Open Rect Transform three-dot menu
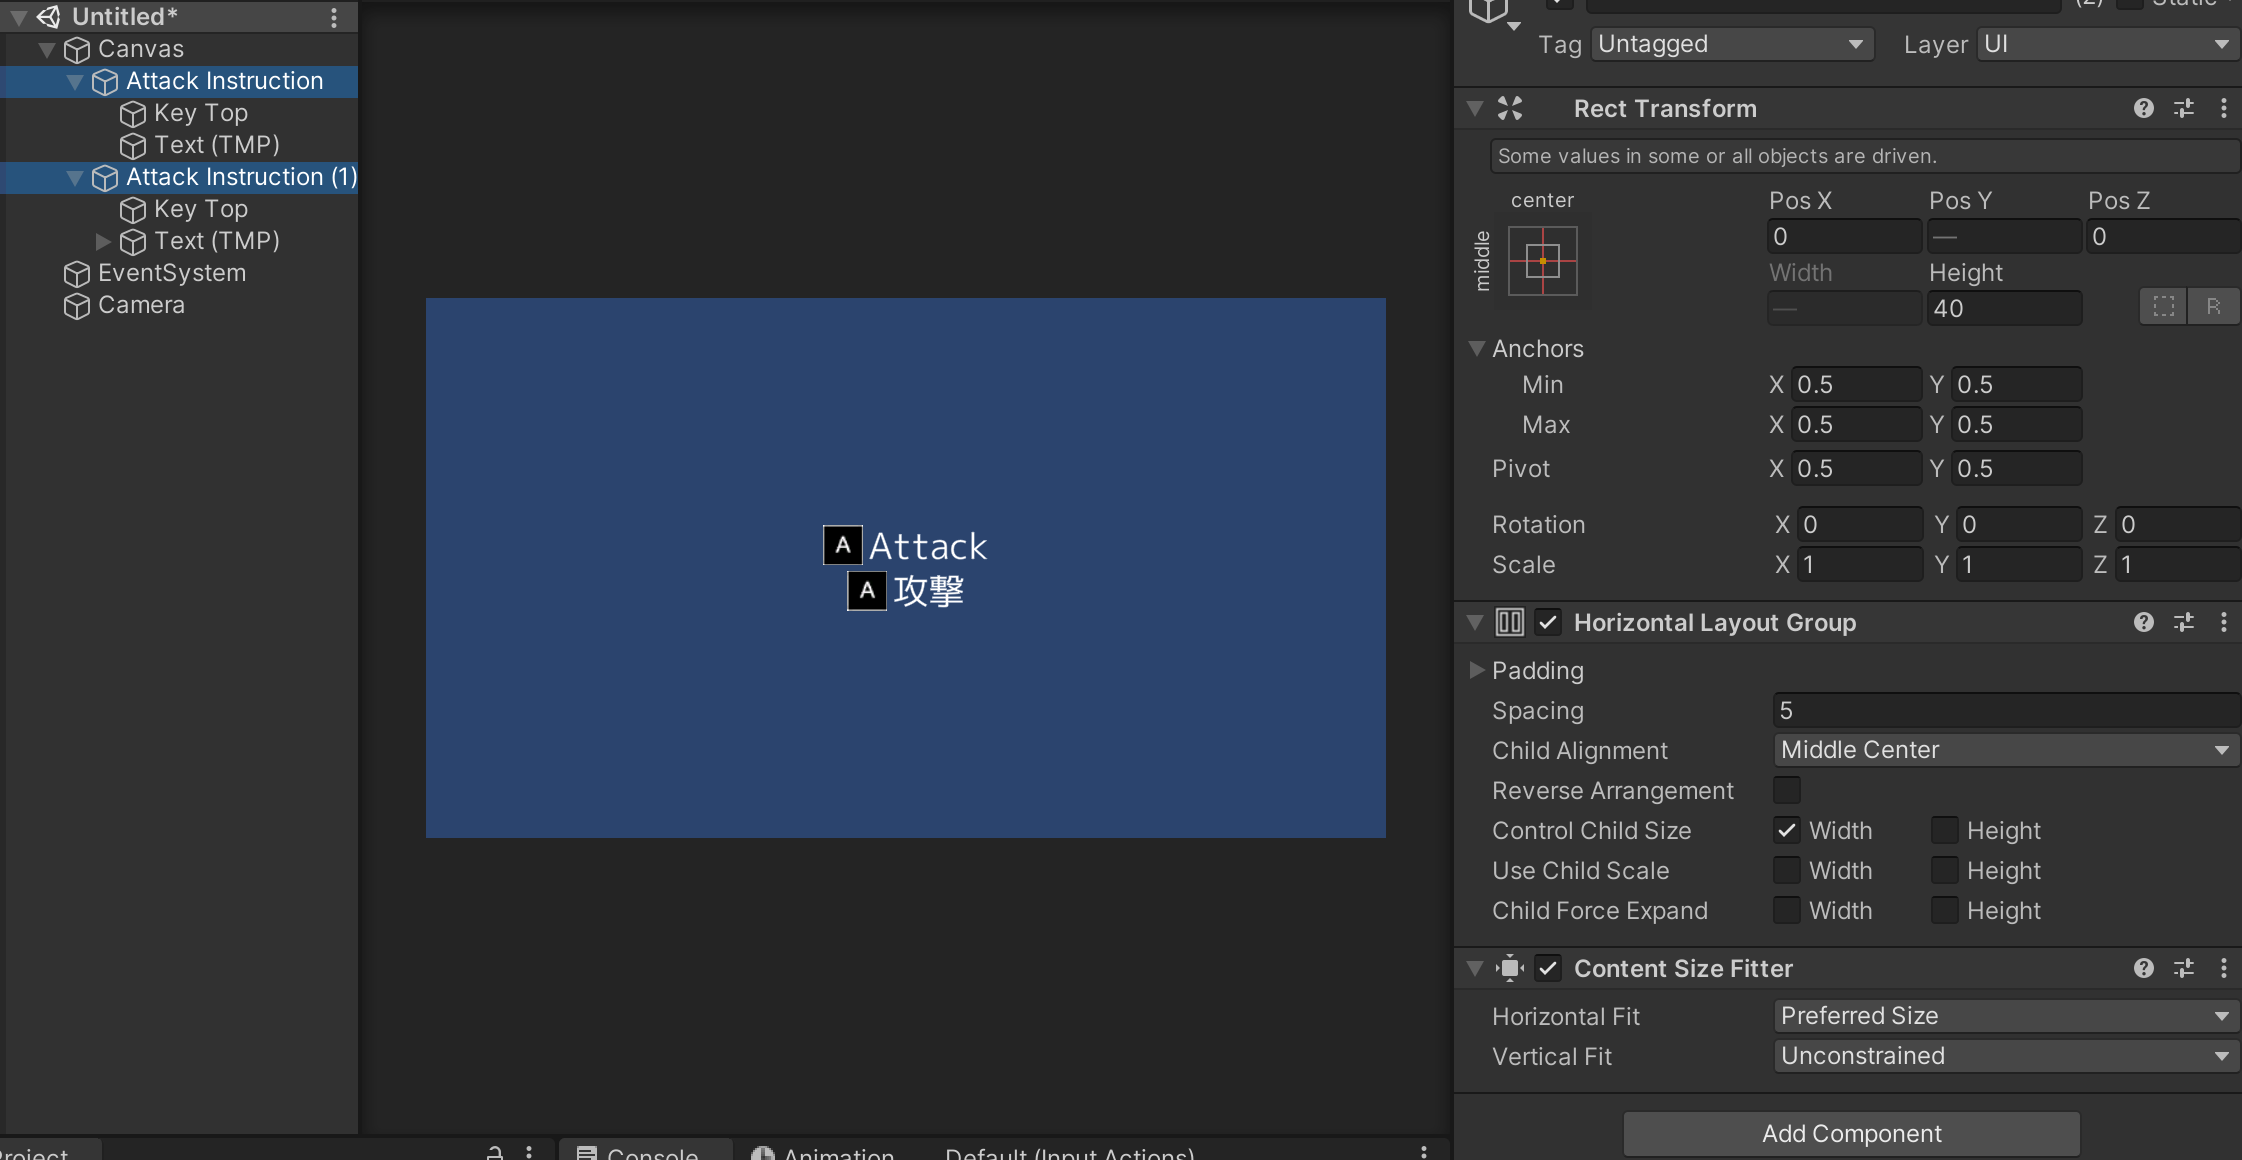This screenshot has height=1160, width=2242. point(2223,108)
